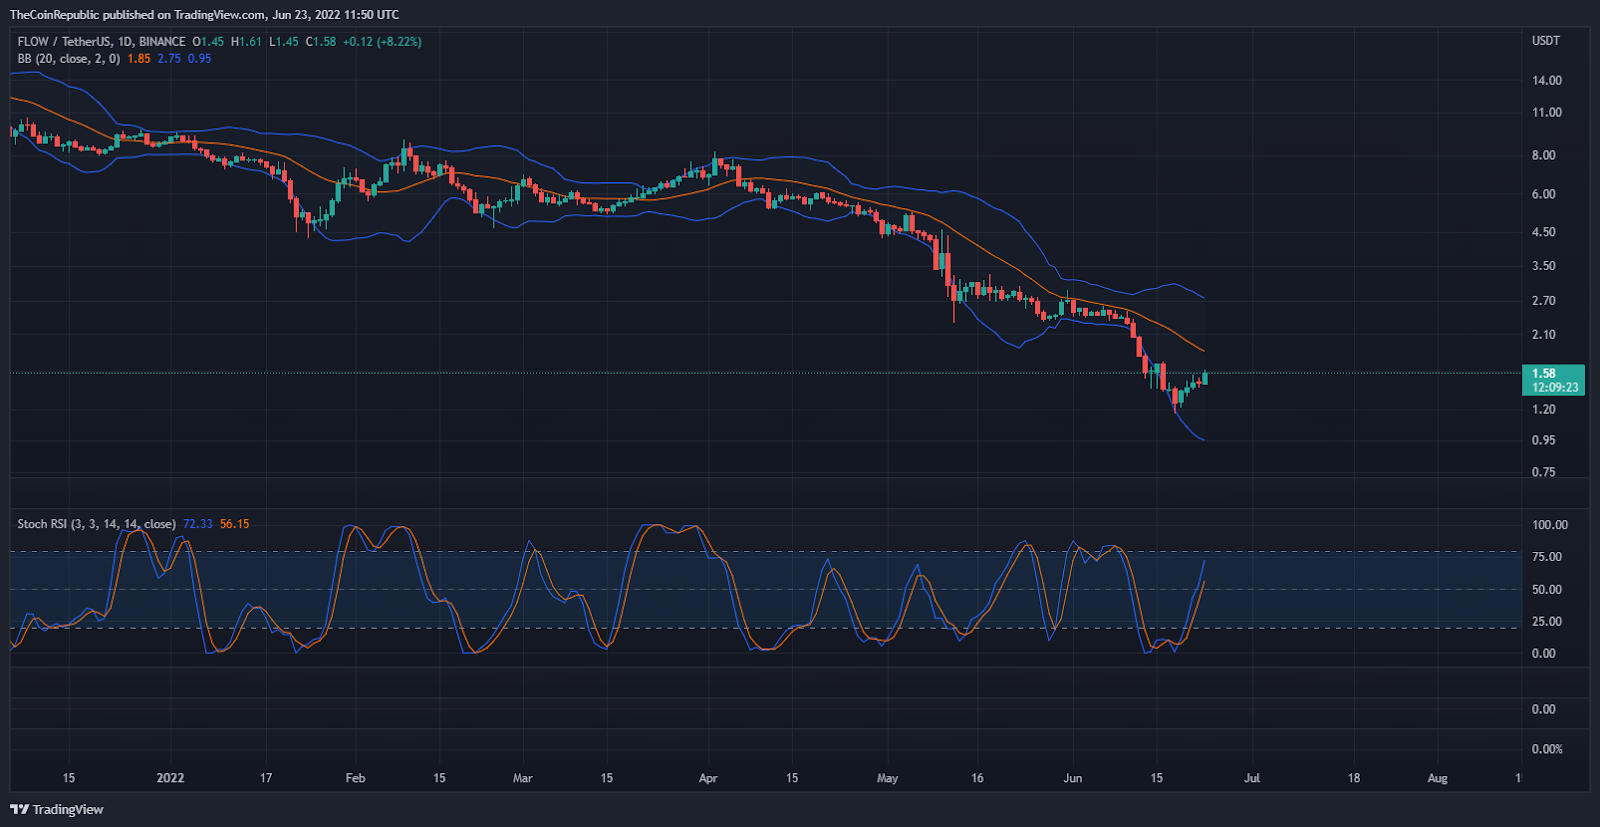Click the 25.00 Stoch RSI axis label
The image size is (1600, 827).
point(1547,622)
